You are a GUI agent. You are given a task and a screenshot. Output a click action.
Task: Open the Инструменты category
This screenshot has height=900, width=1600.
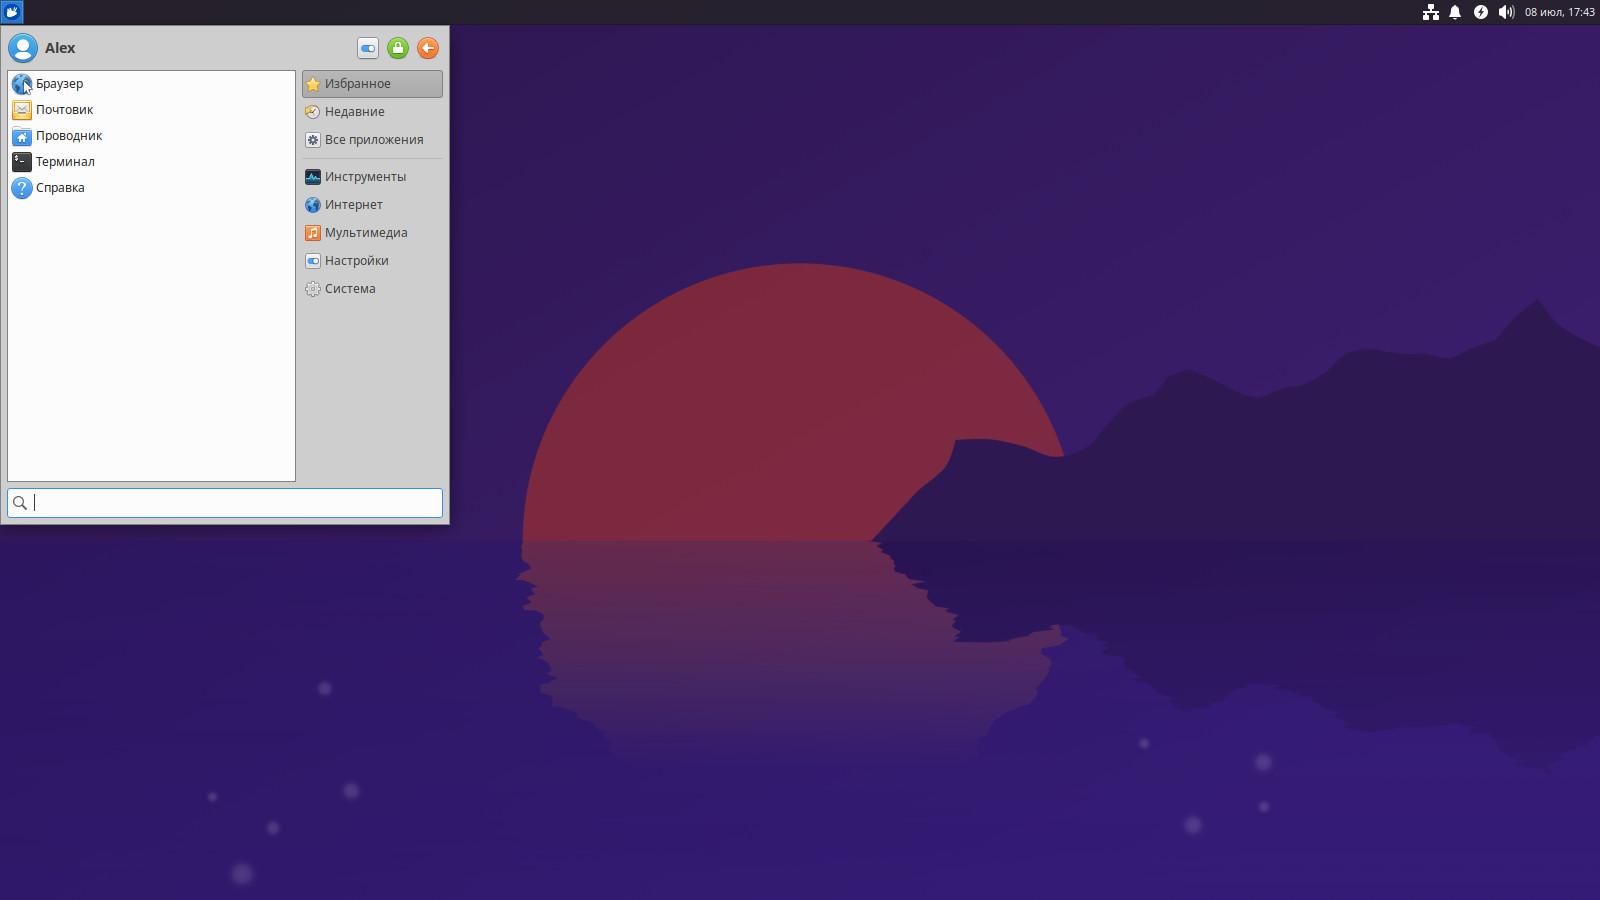click(x=372, y=177)
